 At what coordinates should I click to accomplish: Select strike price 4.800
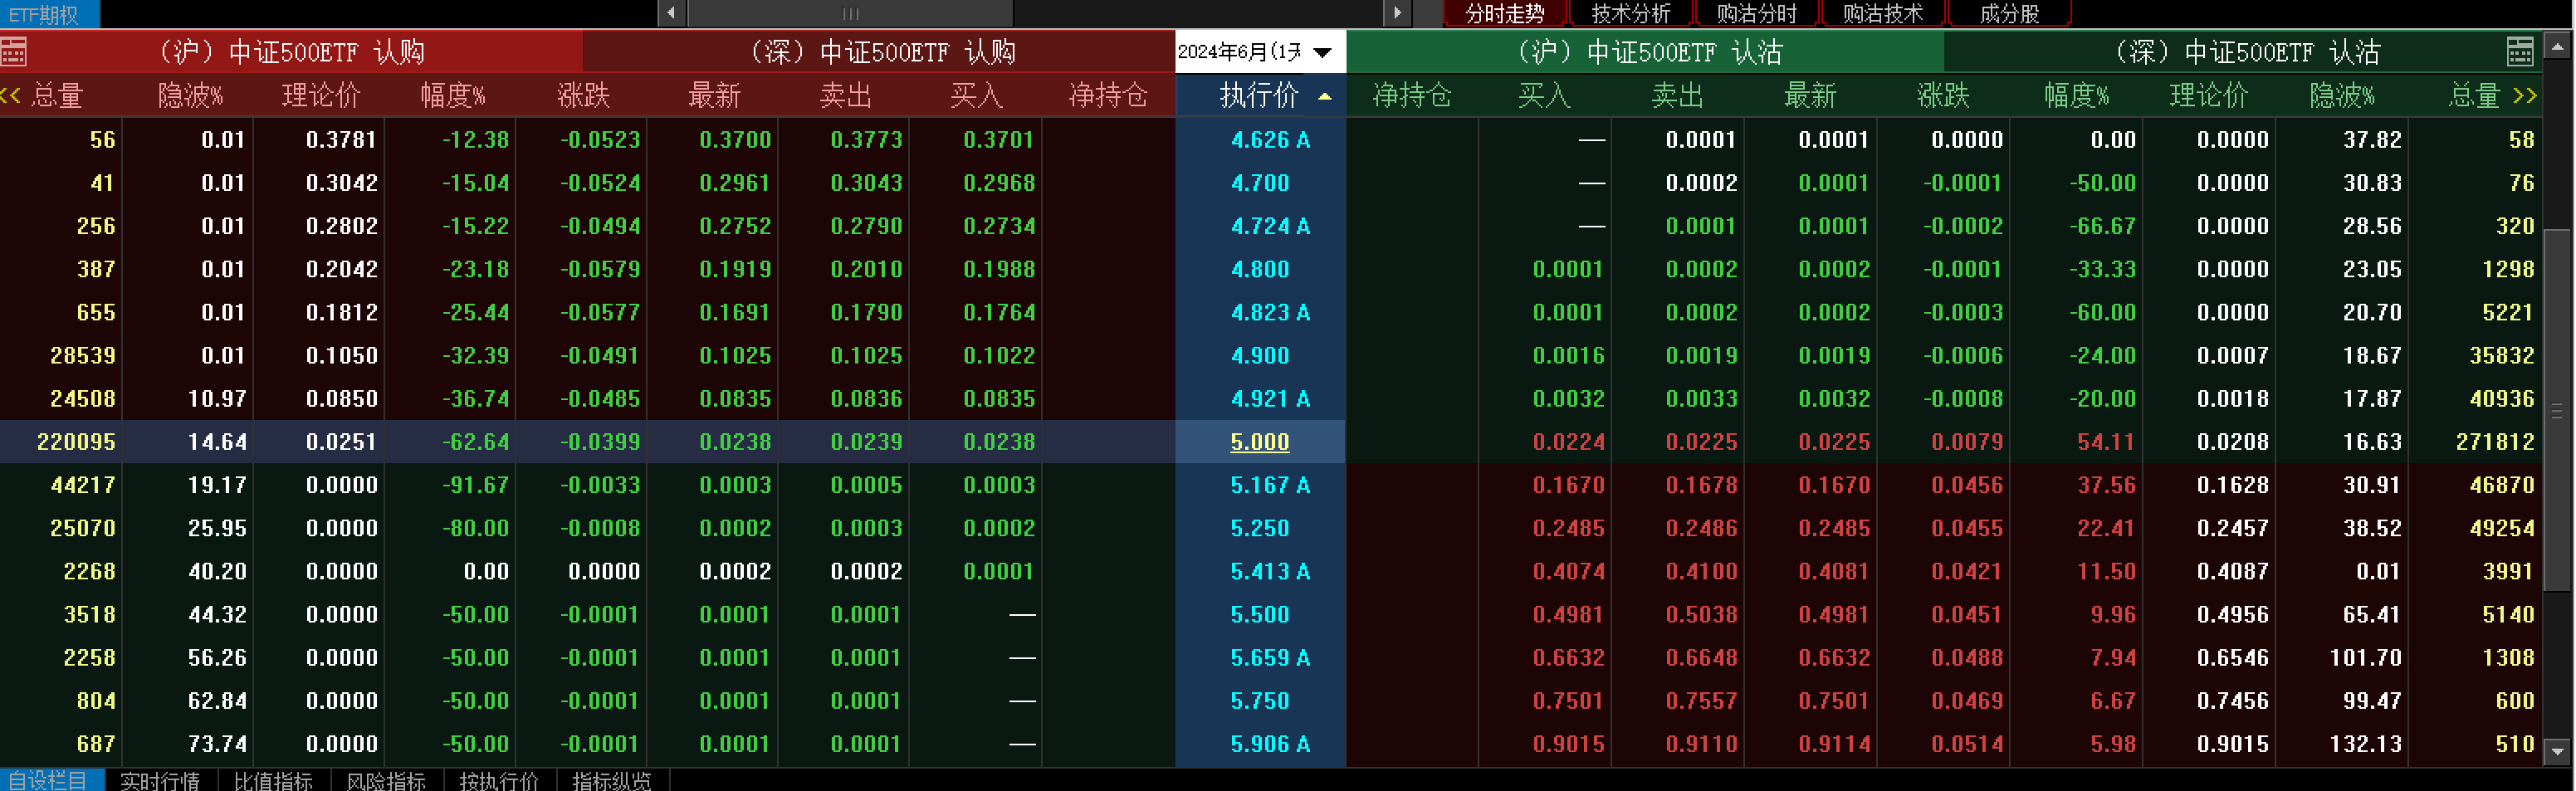tap(1260, 269)
